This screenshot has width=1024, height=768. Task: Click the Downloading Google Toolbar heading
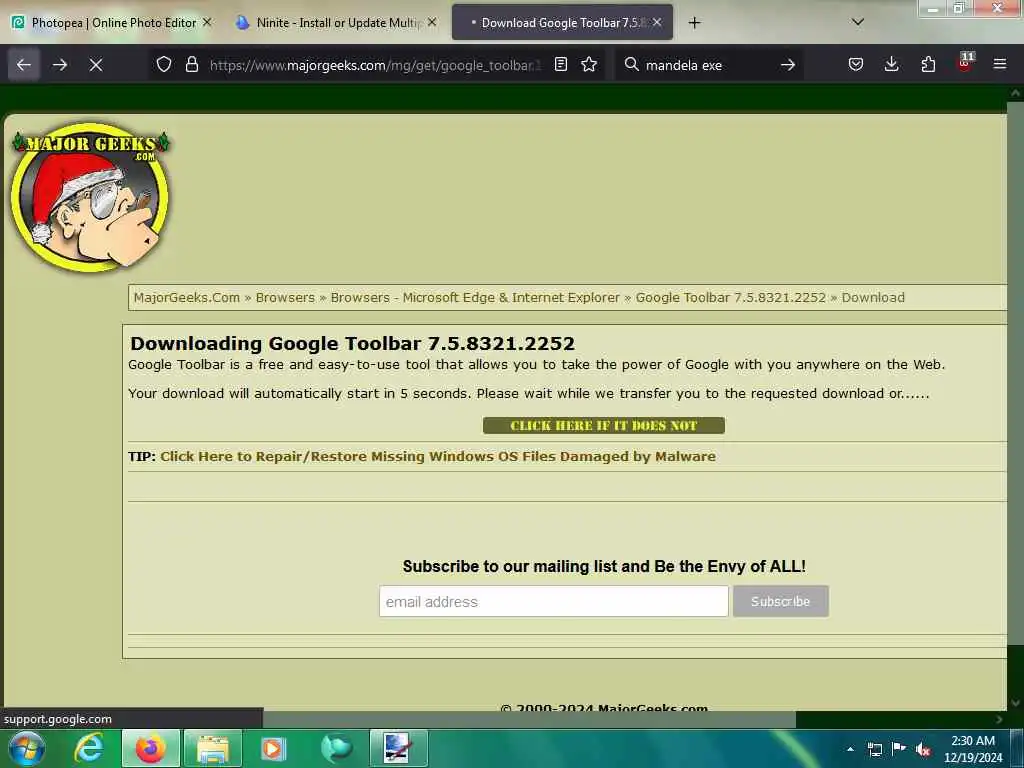[x=353, y=344]
